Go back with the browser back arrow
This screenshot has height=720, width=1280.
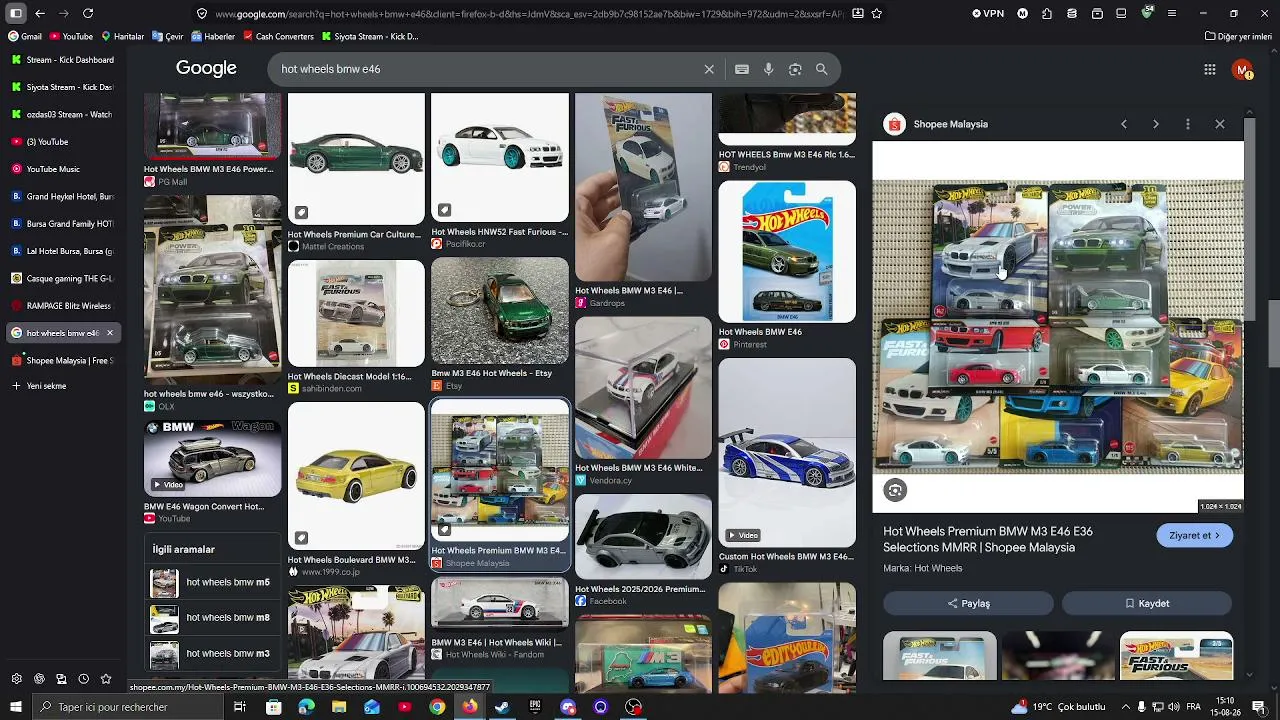pos(40,13)
